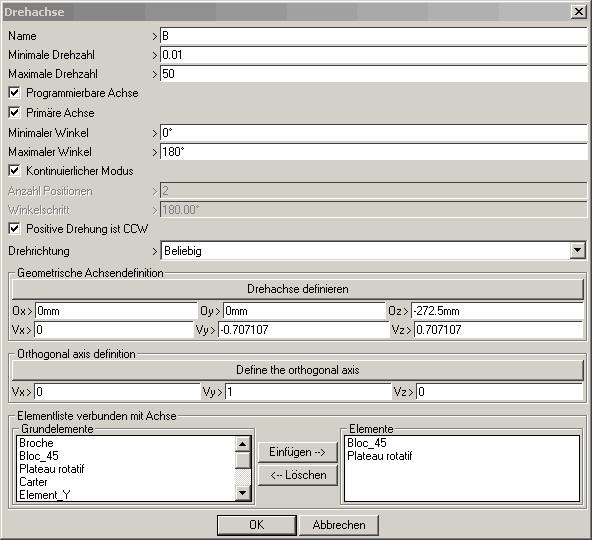The height and width of the screenshot is (540, 592).
Task: Uncheck the Programmierbare Achse checkbox
Action: [14, 93]
